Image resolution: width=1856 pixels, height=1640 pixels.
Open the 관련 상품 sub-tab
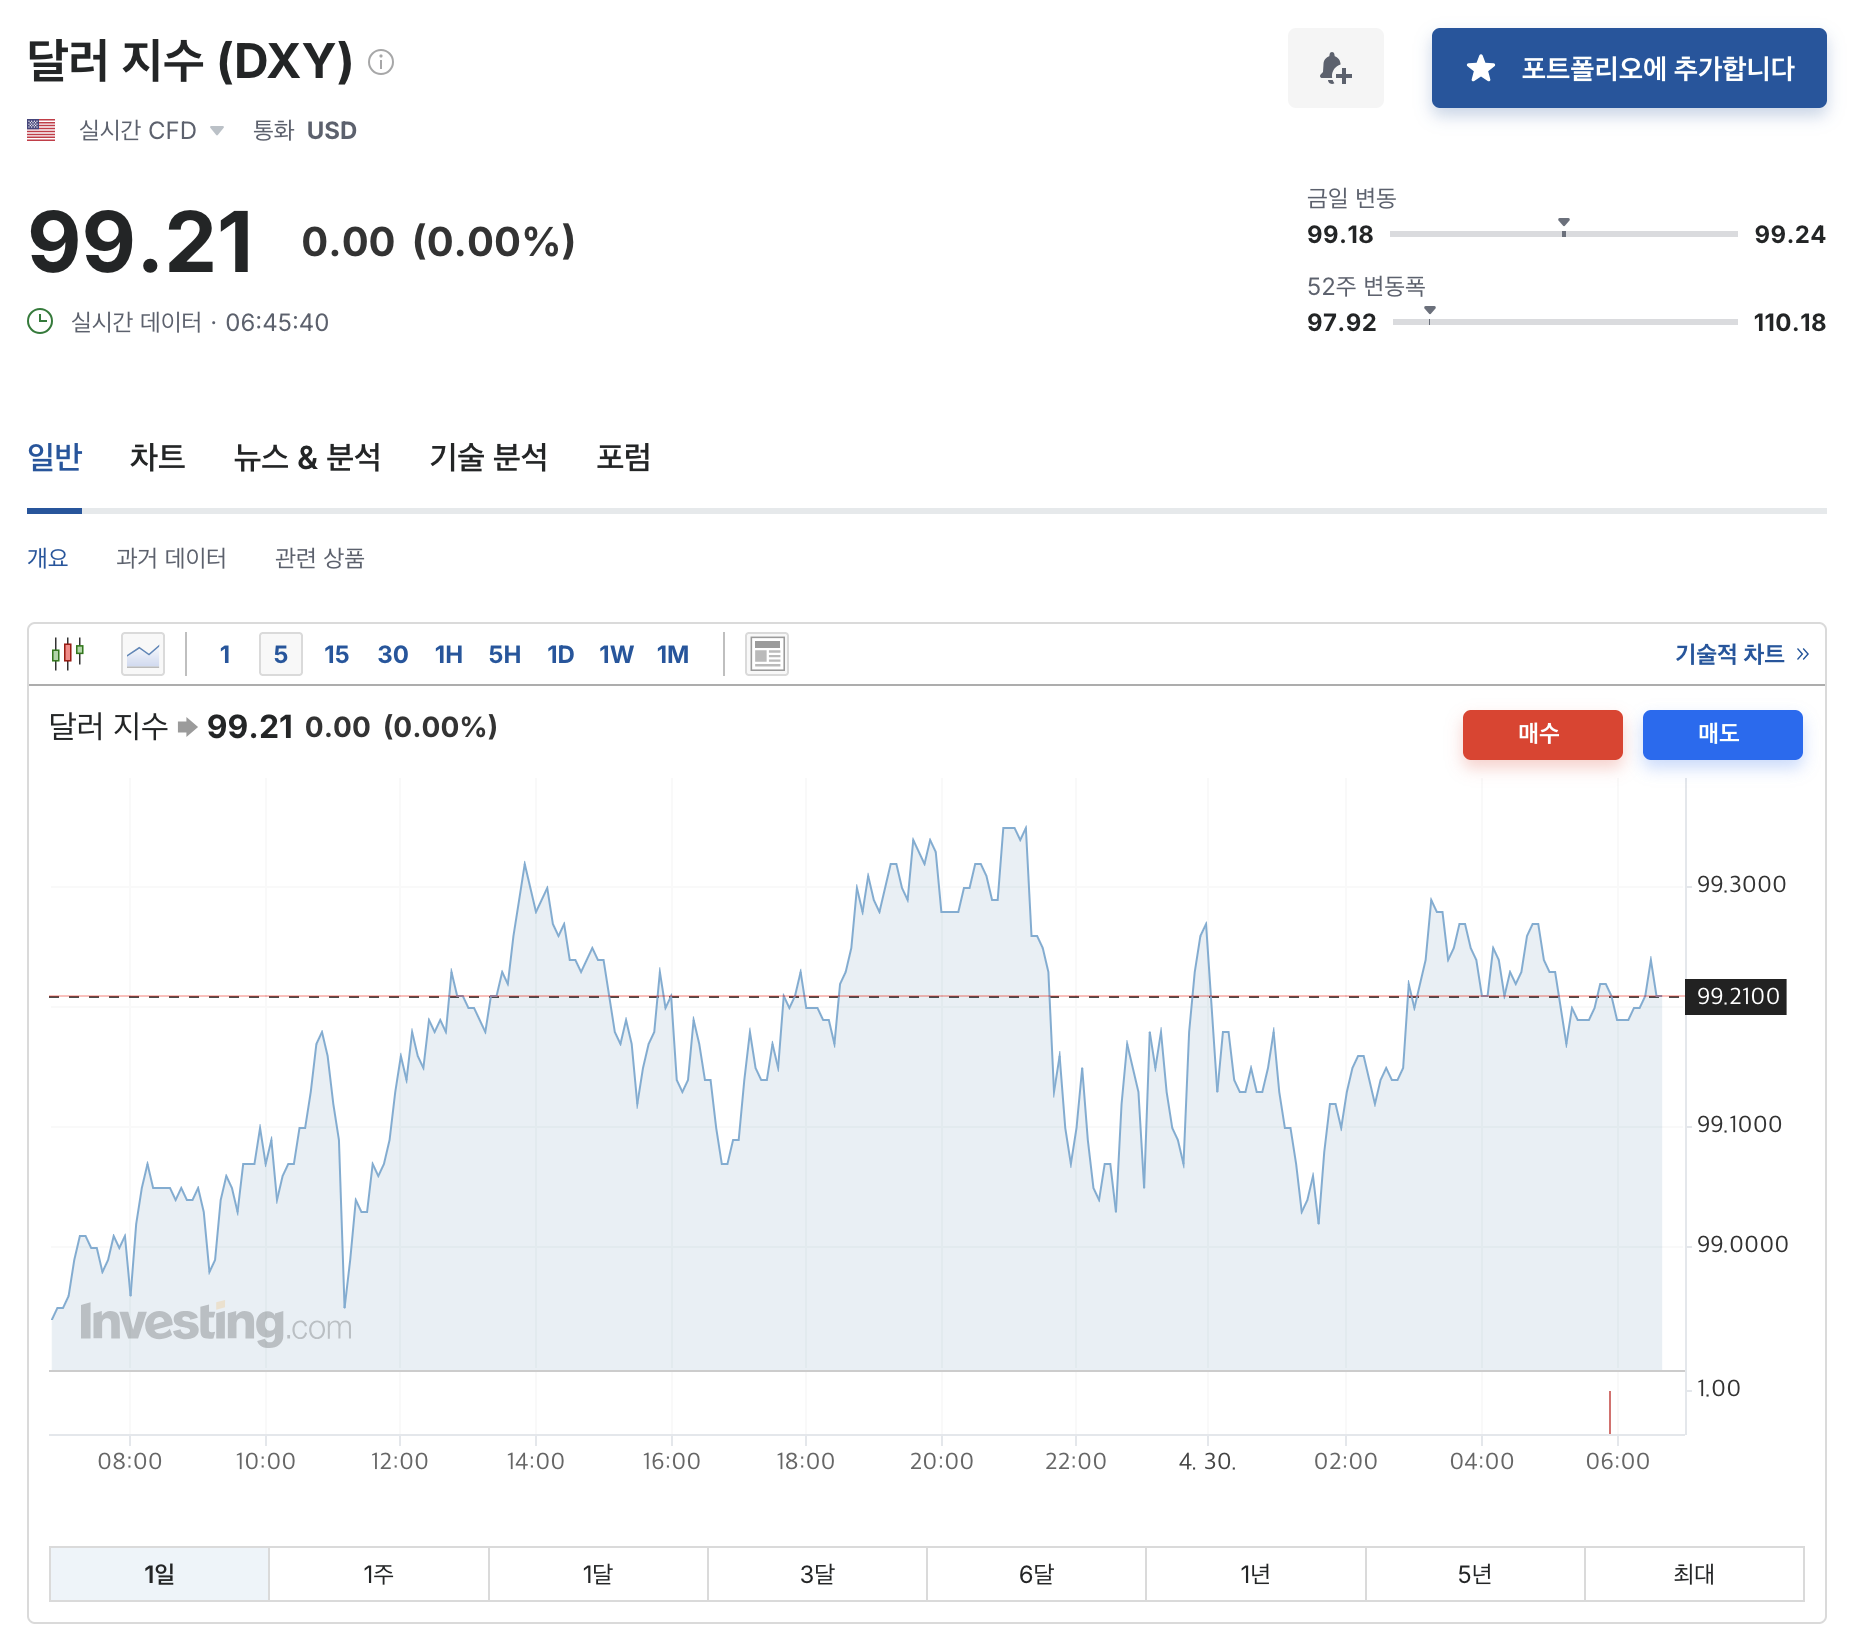click(320, 557)
